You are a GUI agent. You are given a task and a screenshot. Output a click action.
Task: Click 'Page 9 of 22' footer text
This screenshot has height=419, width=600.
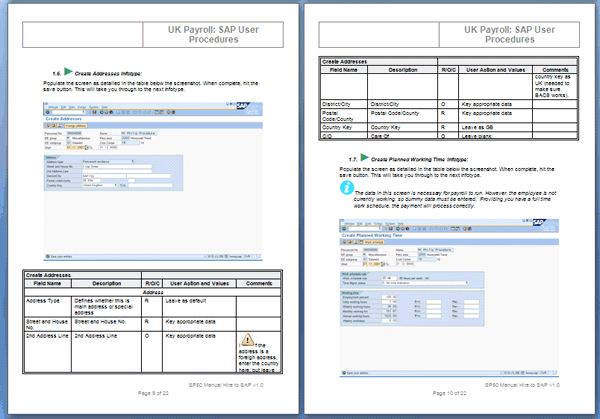pyautogui.click(x=153, y=393)
